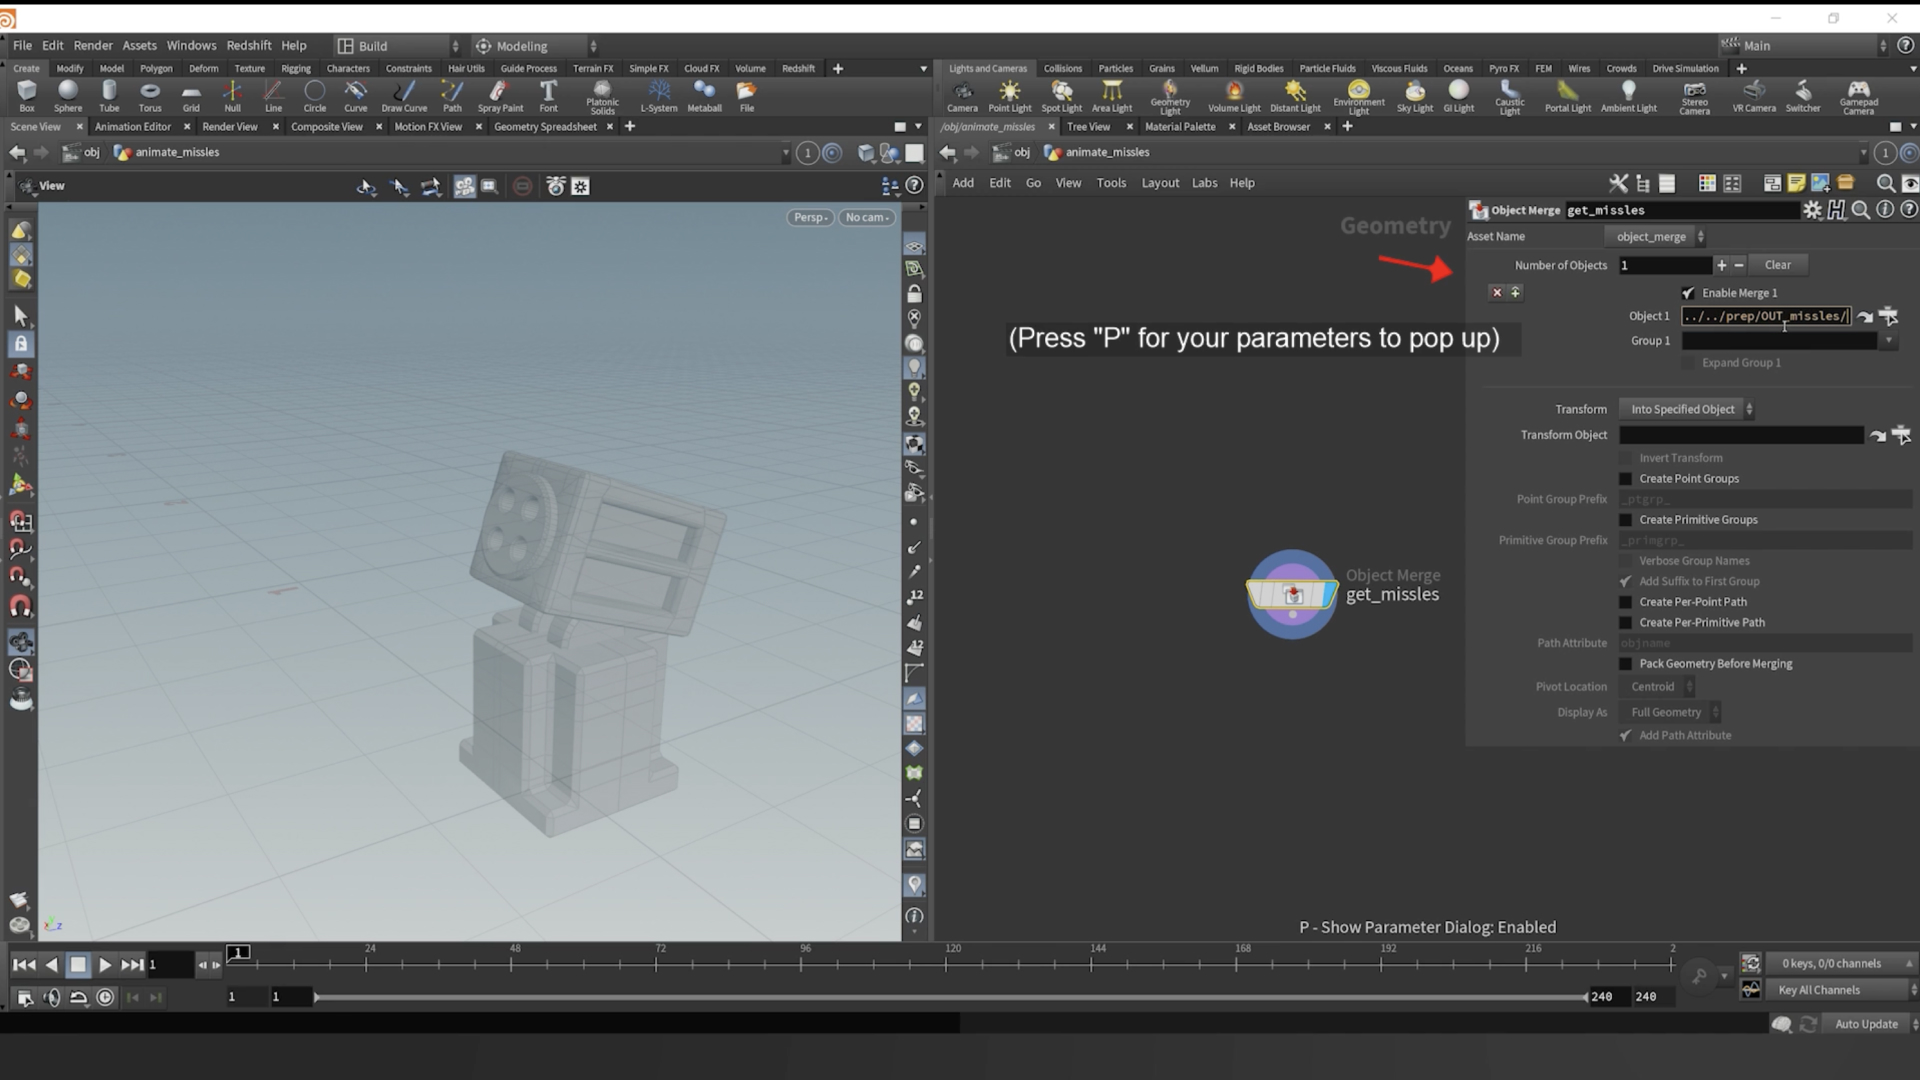Toggle the Invert Transform checkbox
Image resolution: width=1920 pixels, height=1080 pixels.
point(1625,458)
